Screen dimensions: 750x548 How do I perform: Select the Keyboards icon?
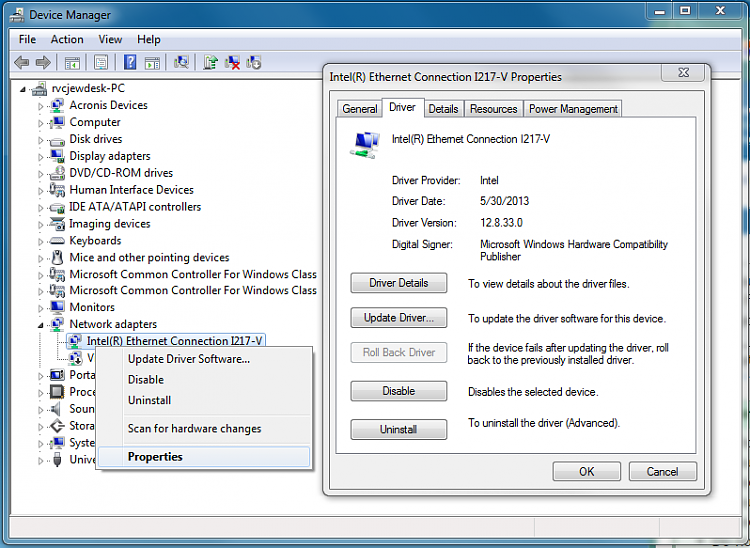point(57,241)
